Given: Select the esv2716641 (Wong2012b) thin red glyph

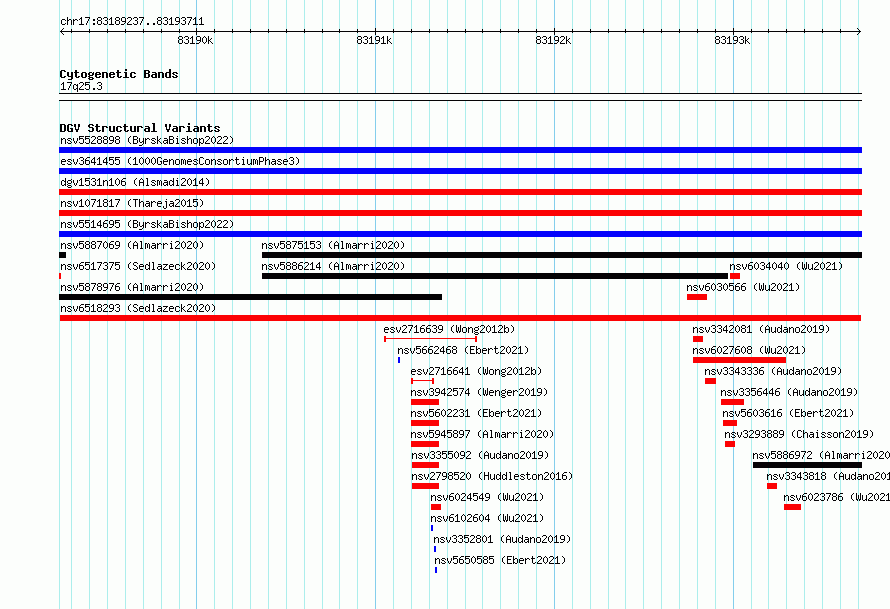Looking at the screenshot, I should click(x=422, y=381).
